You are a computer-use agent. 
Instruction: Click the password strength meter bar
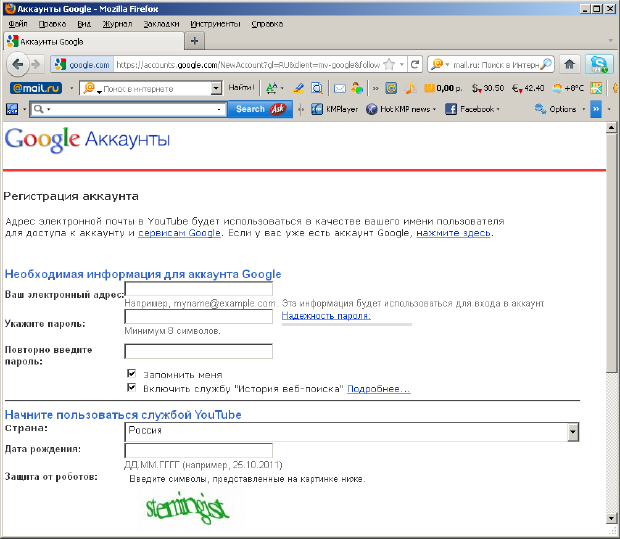coord(347,324)
